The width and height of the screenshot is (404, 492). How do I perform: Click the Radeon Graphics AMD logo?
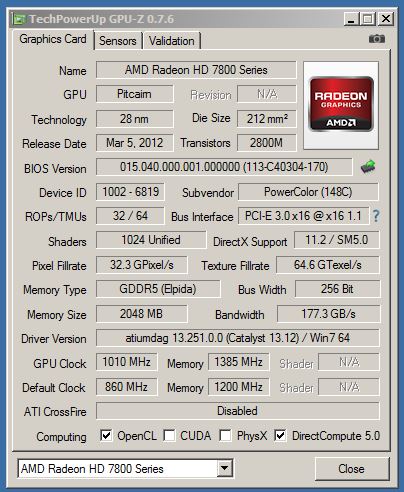341,105
